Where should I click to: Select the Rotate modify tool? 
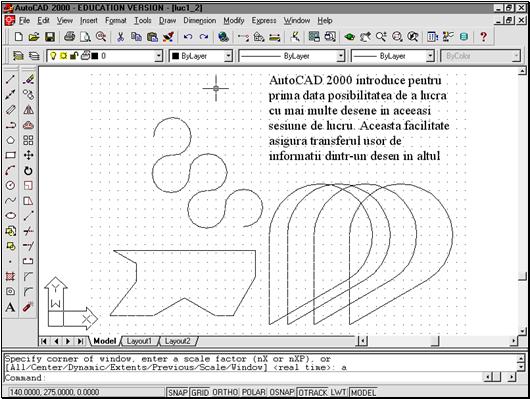[28, 170]
